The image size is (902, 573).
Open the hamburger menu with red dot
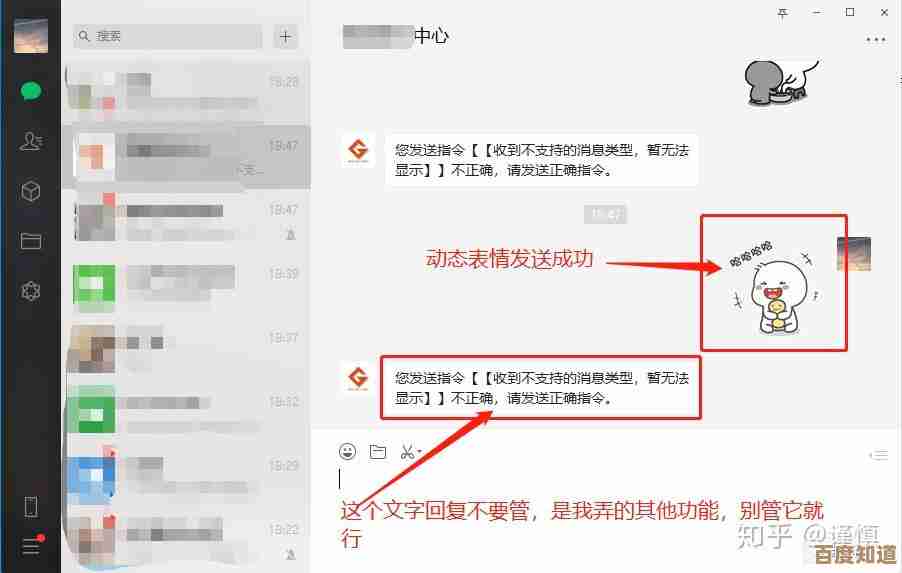click(x=32, y=545)
